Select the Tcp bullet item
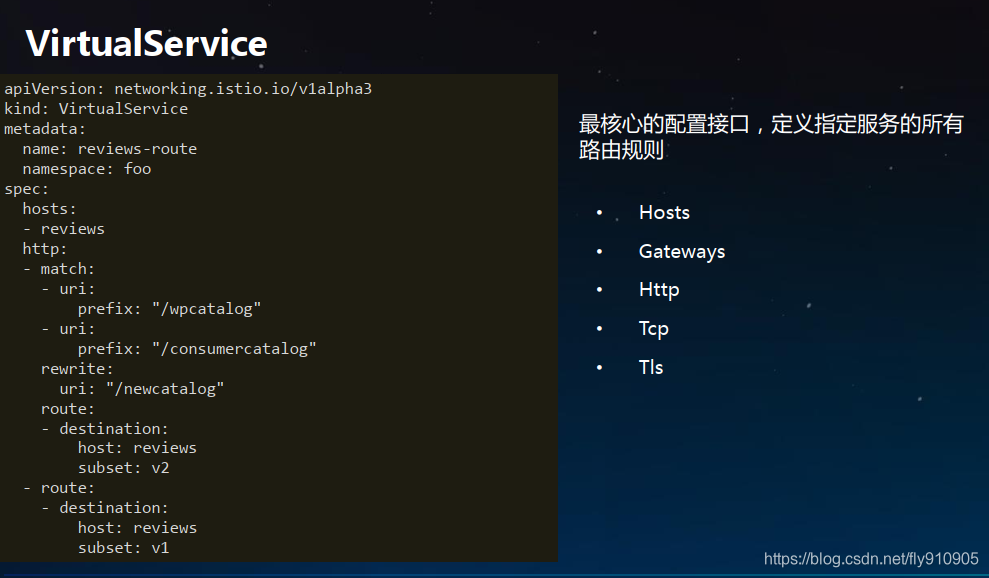The width and height of the screenshot is (989, 578). [653, 328]
